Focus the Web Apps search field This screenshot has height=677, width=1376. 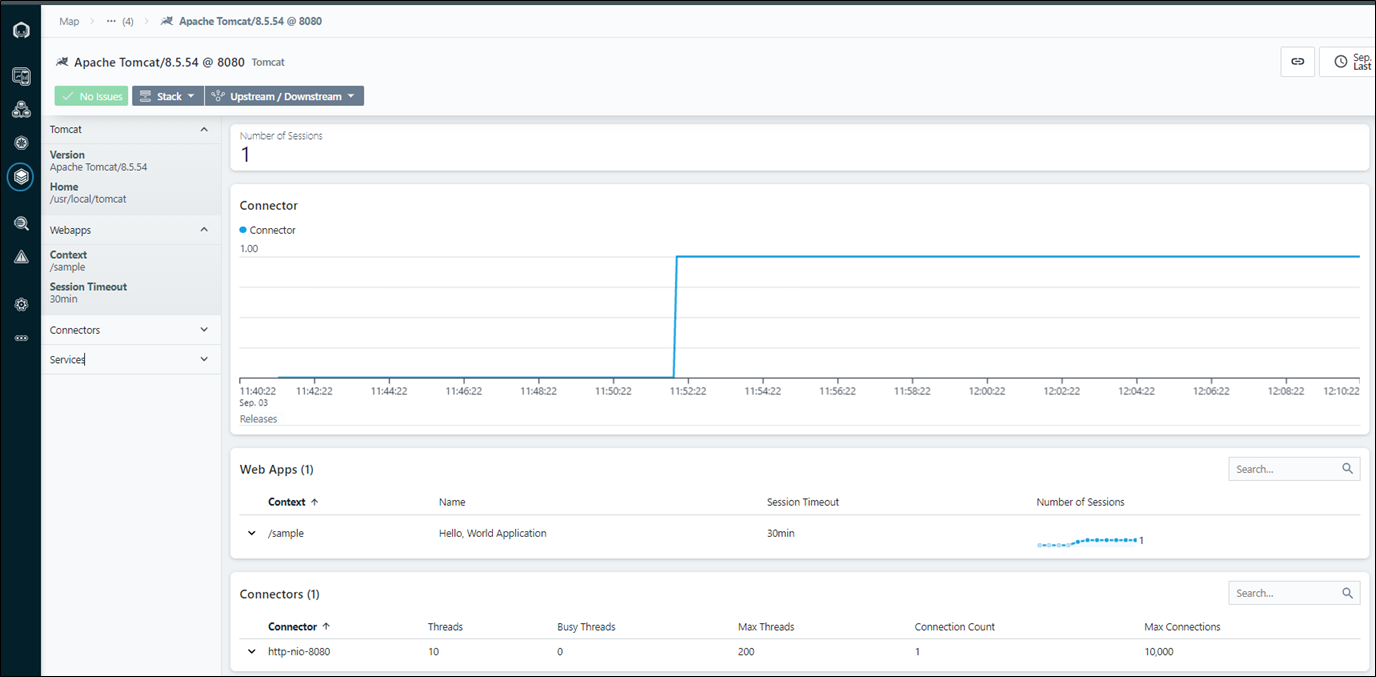pos(1294,468)
